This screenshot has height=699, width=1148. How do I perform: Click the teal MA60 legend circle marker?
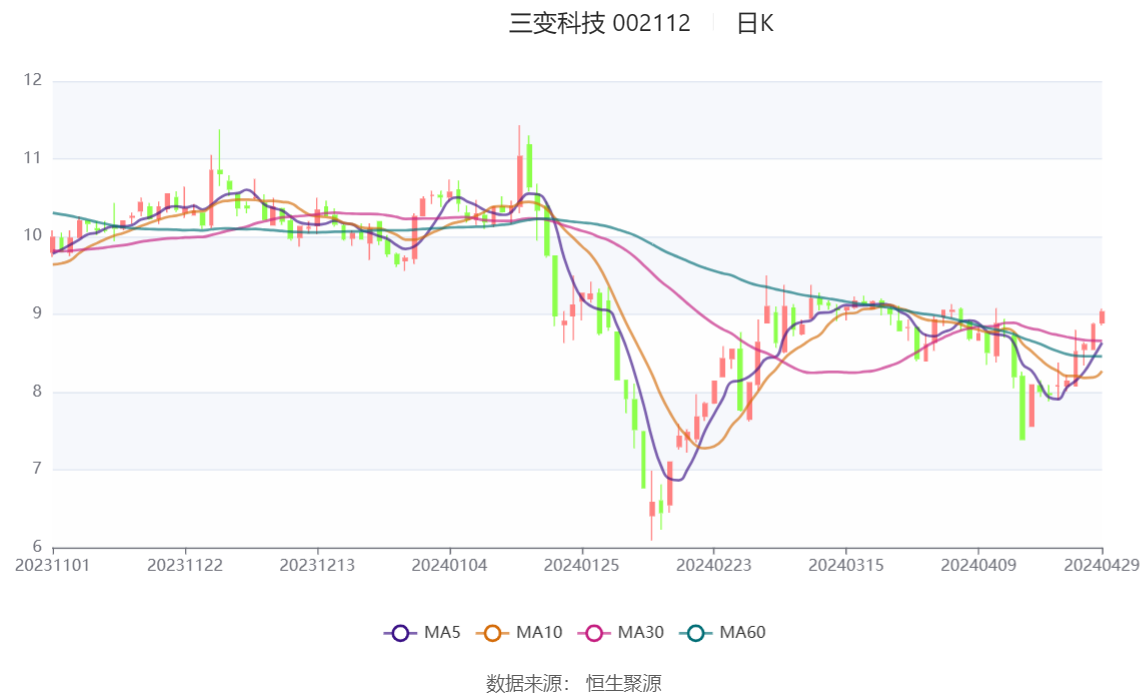pyautogui.click(x=696, y=632)
